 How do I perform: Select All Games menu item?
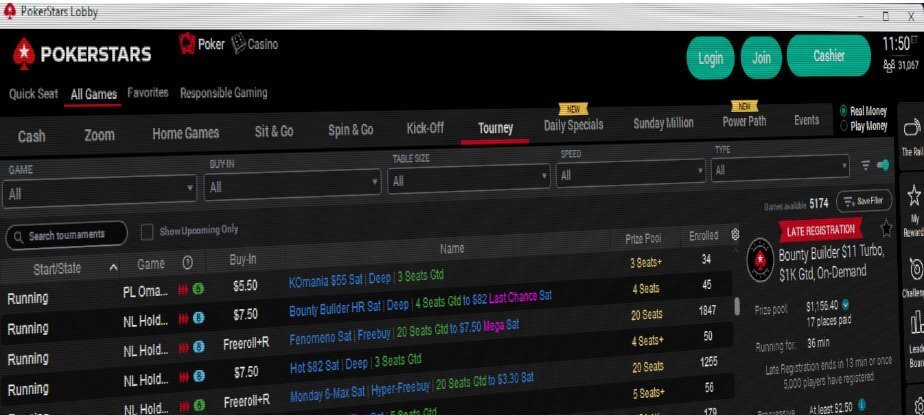point(94,94)
